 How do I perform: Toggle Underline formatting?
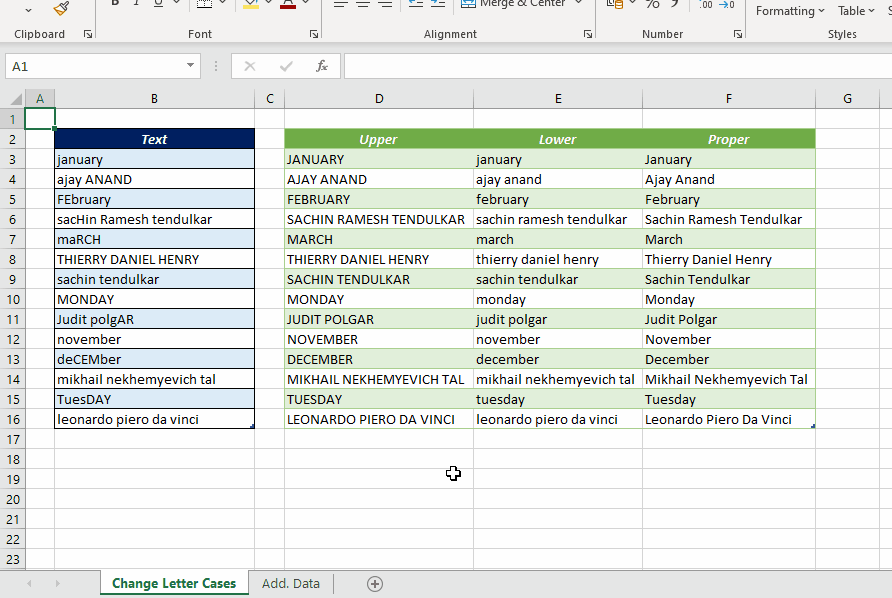[x=159, y=3]
